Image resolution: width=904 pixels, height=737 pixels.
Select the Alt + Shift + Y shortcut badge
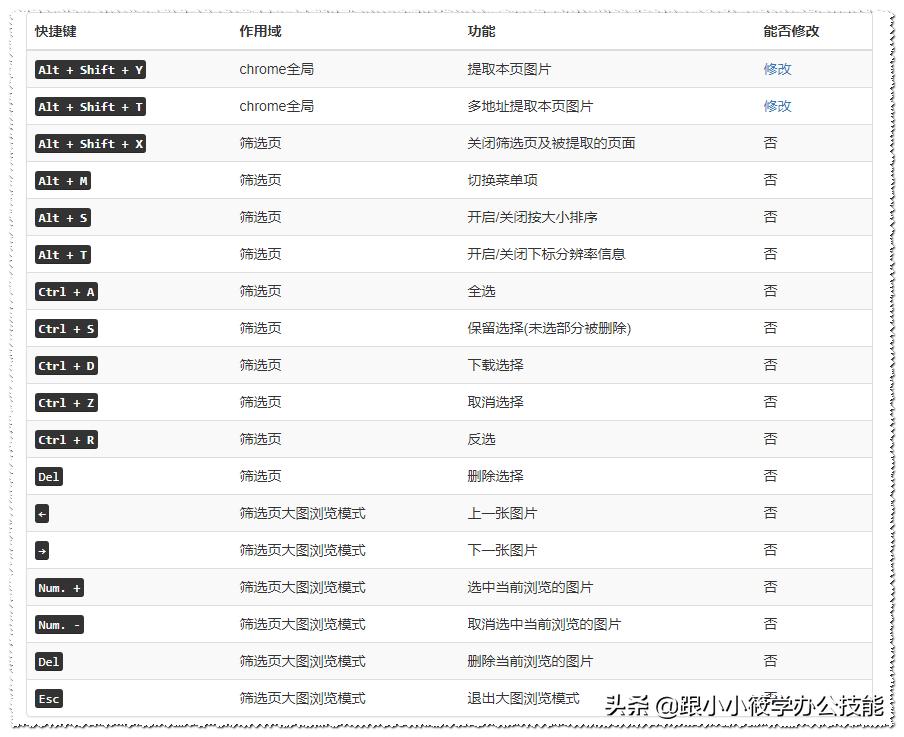90,70
